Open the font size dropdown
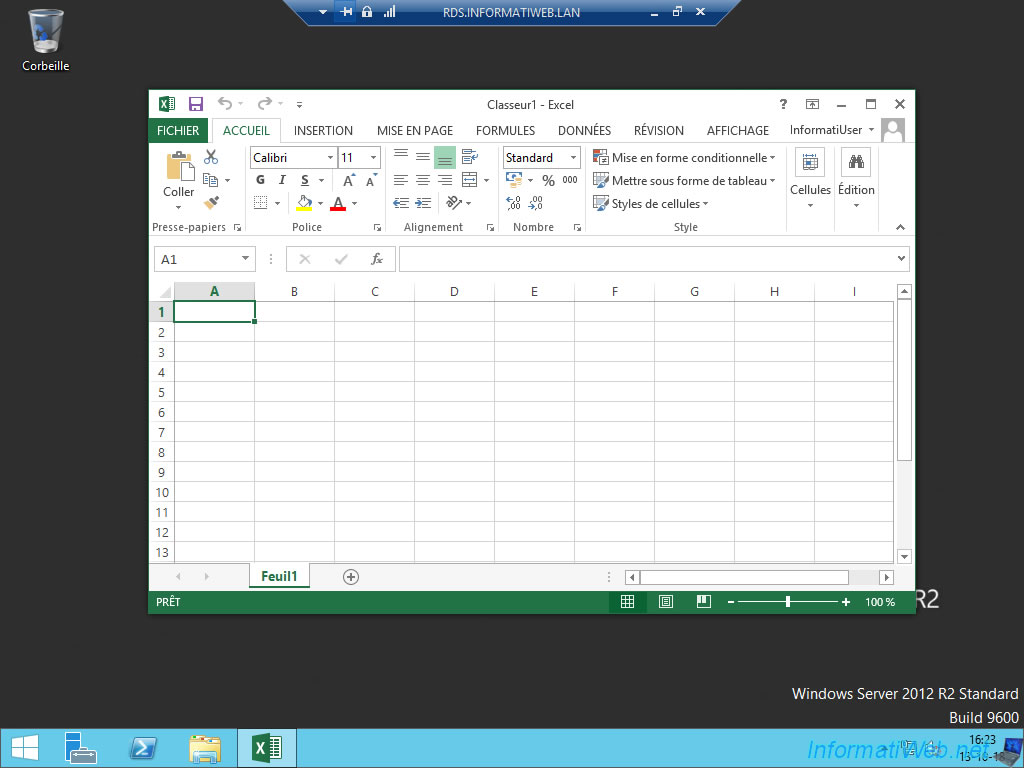Image resolution: width=1024 pixels, height=768 pixels. (x=374, y=157)
